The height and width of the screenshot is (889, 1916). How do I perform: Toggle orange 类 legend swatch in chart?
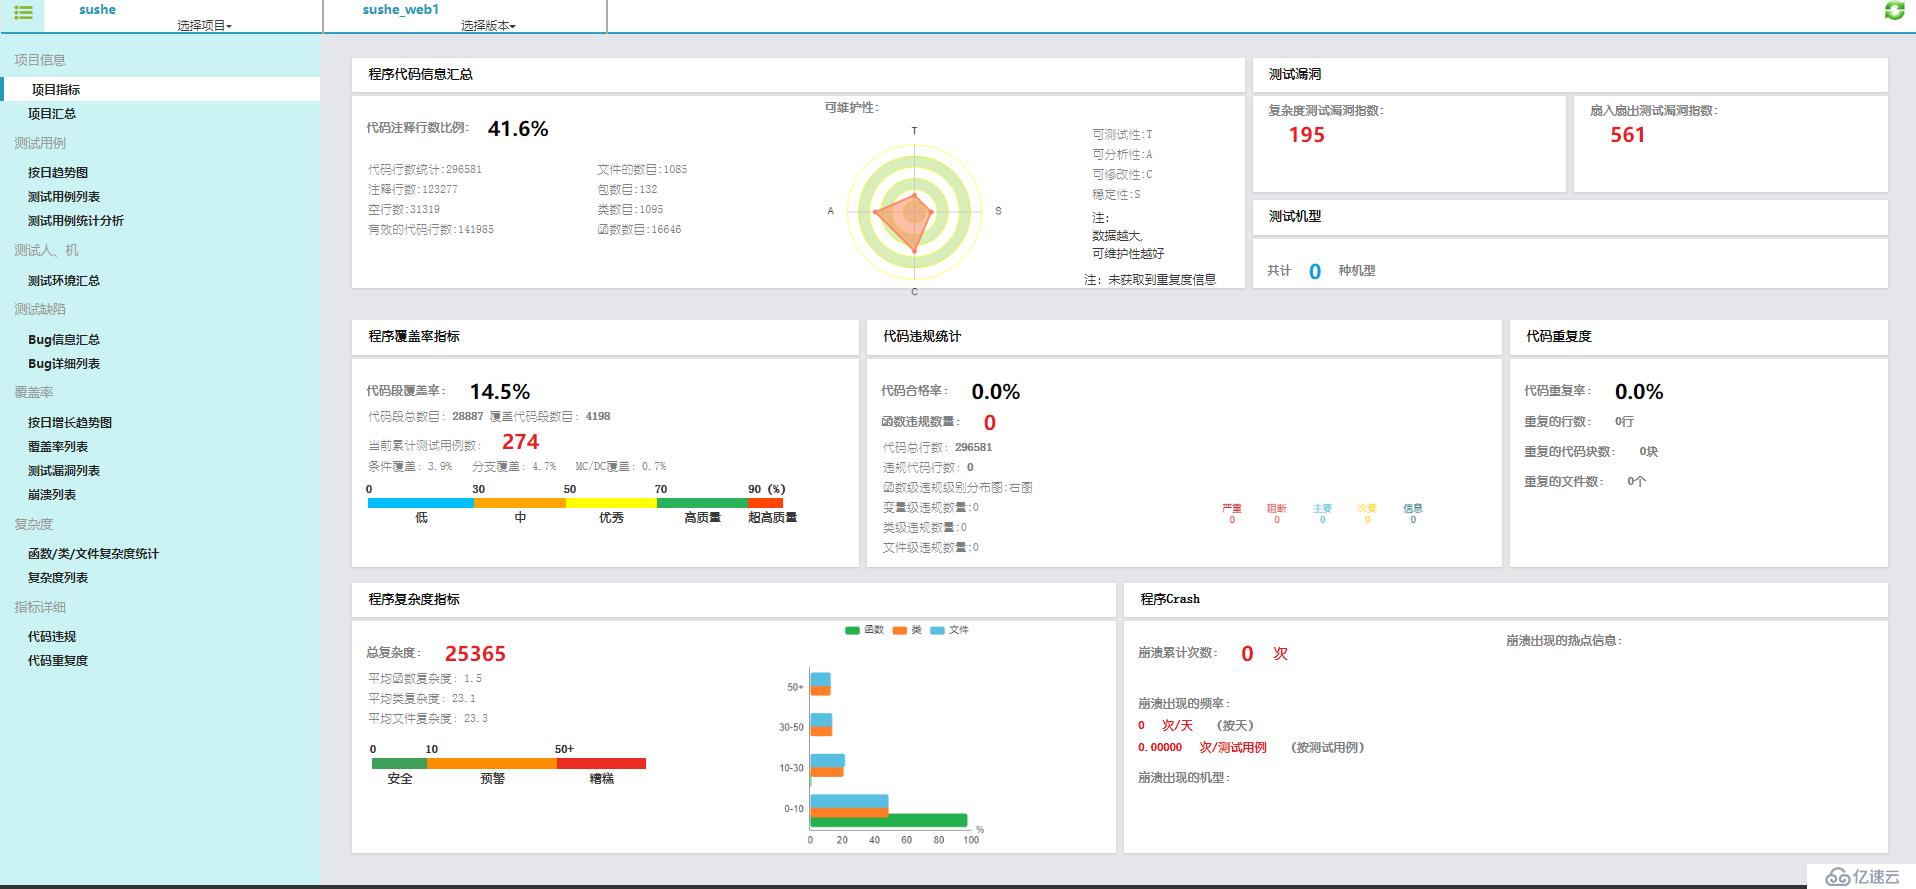point(900,630)
